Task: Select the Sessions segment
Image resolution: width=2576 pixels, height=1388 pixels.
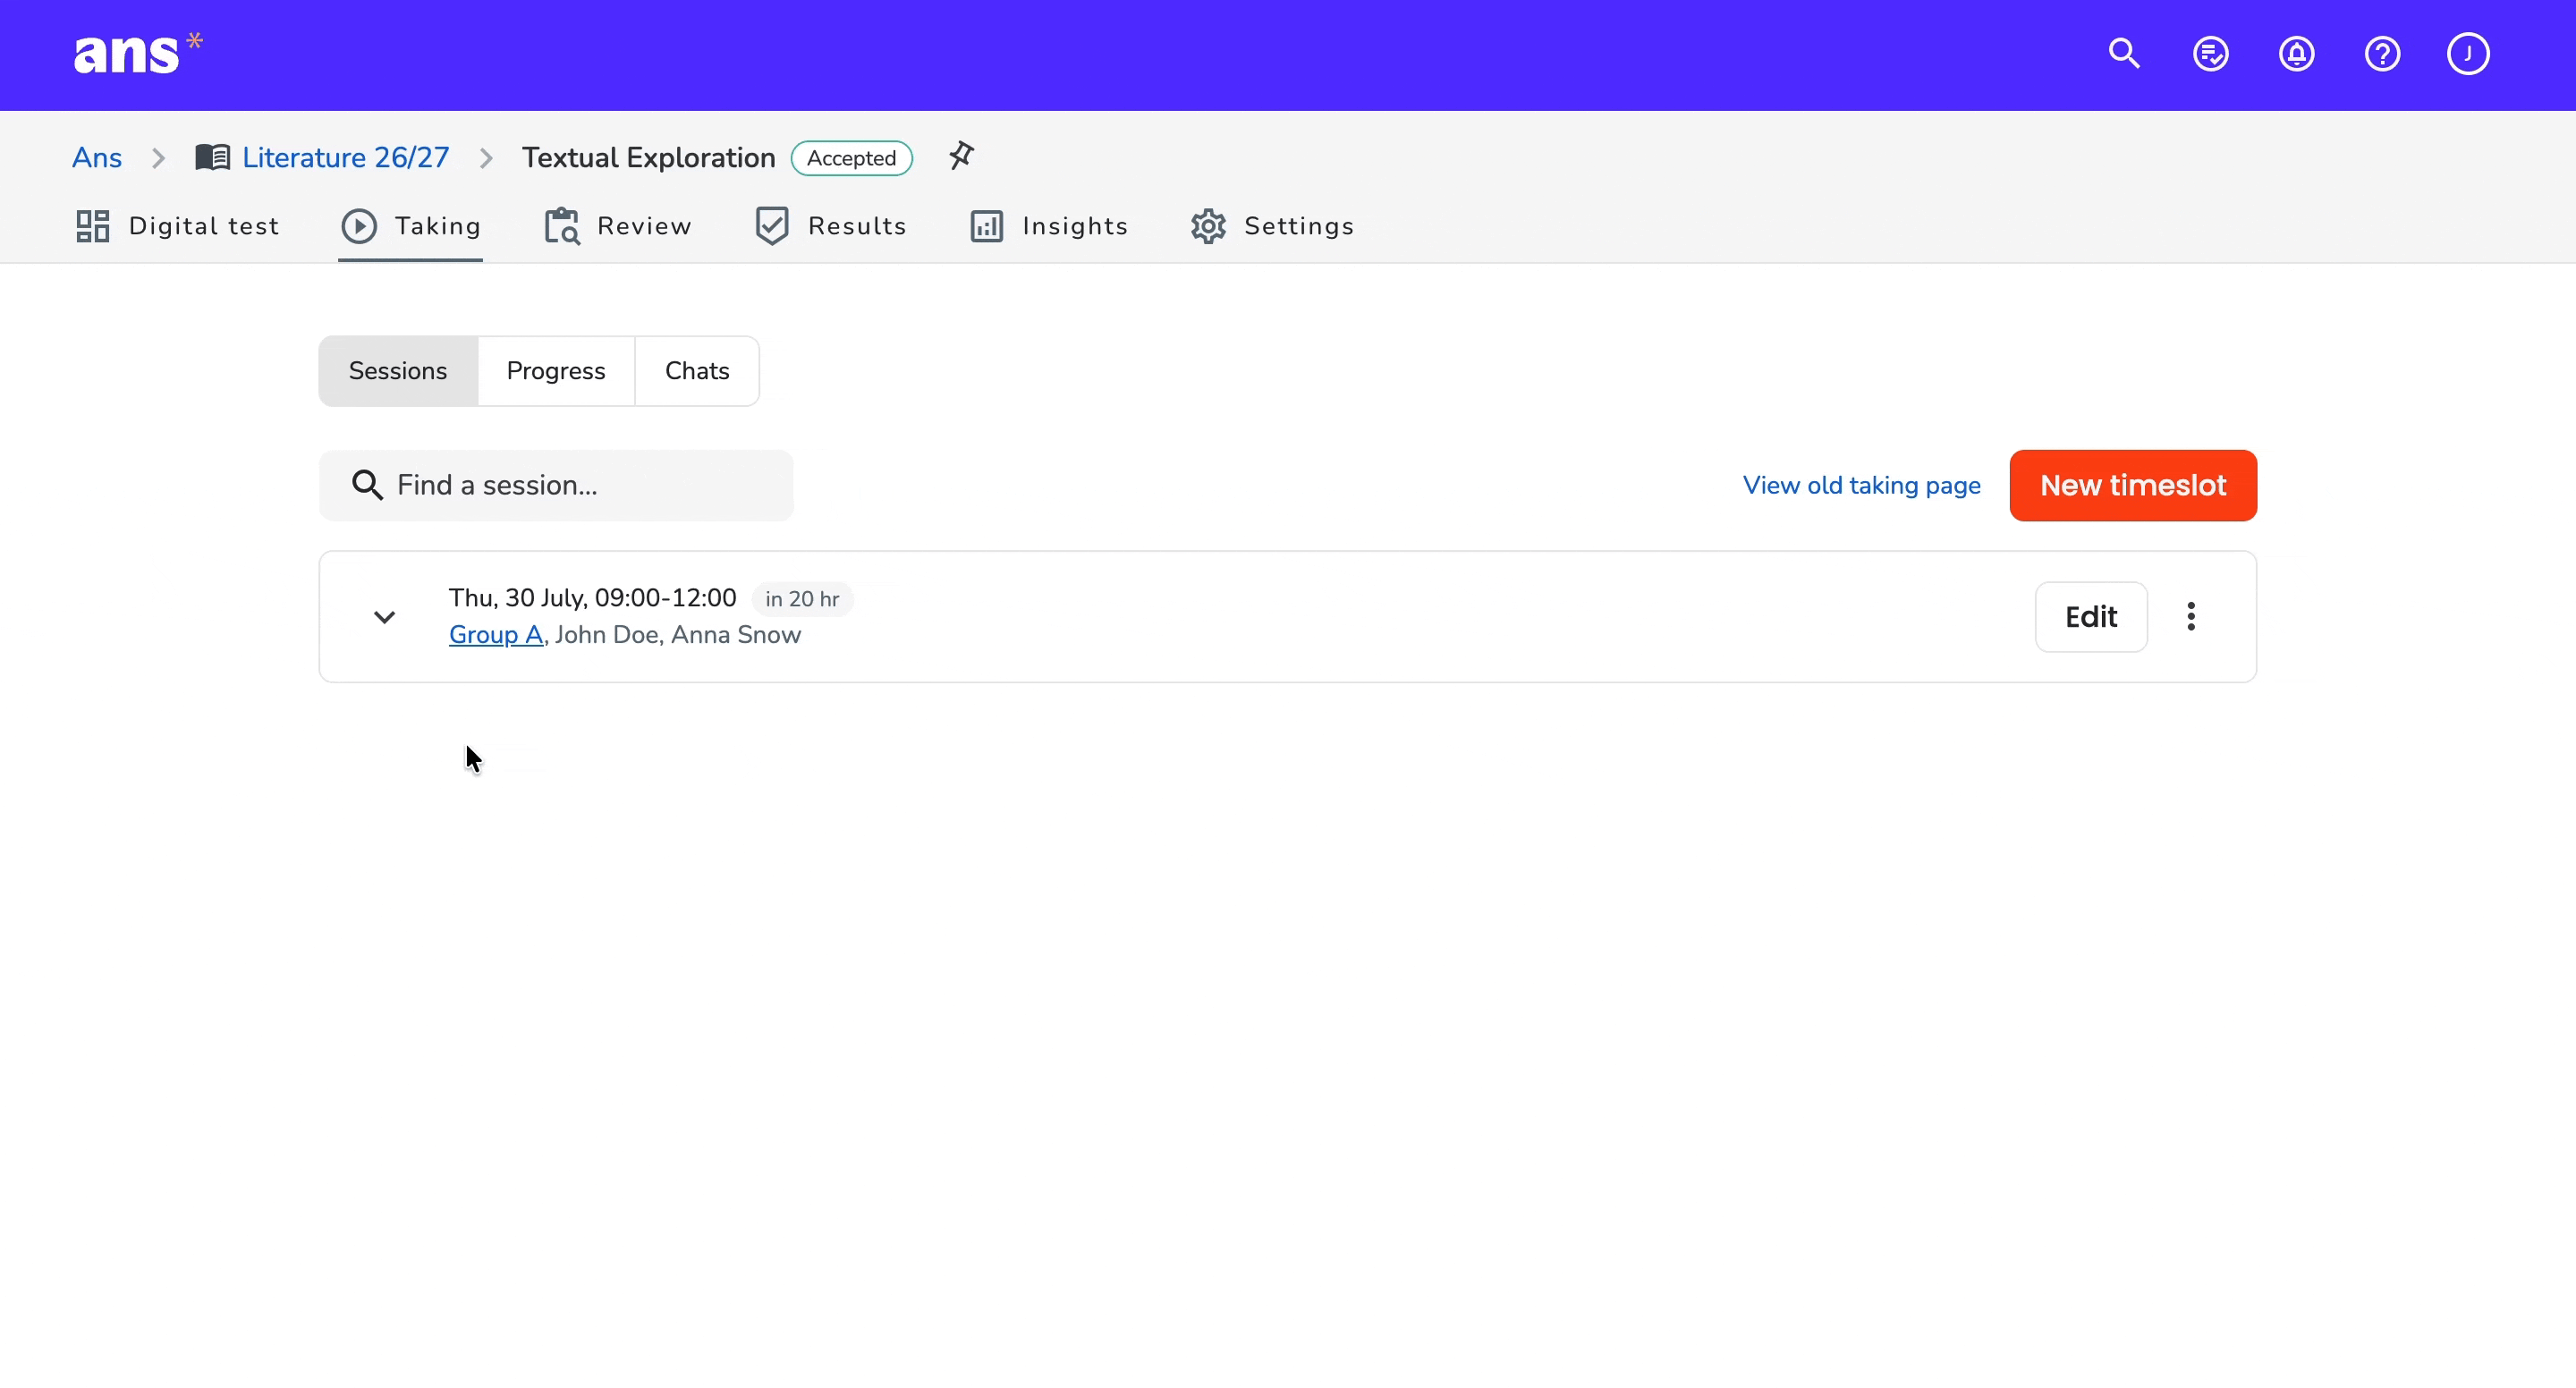Action: (398, 371)
